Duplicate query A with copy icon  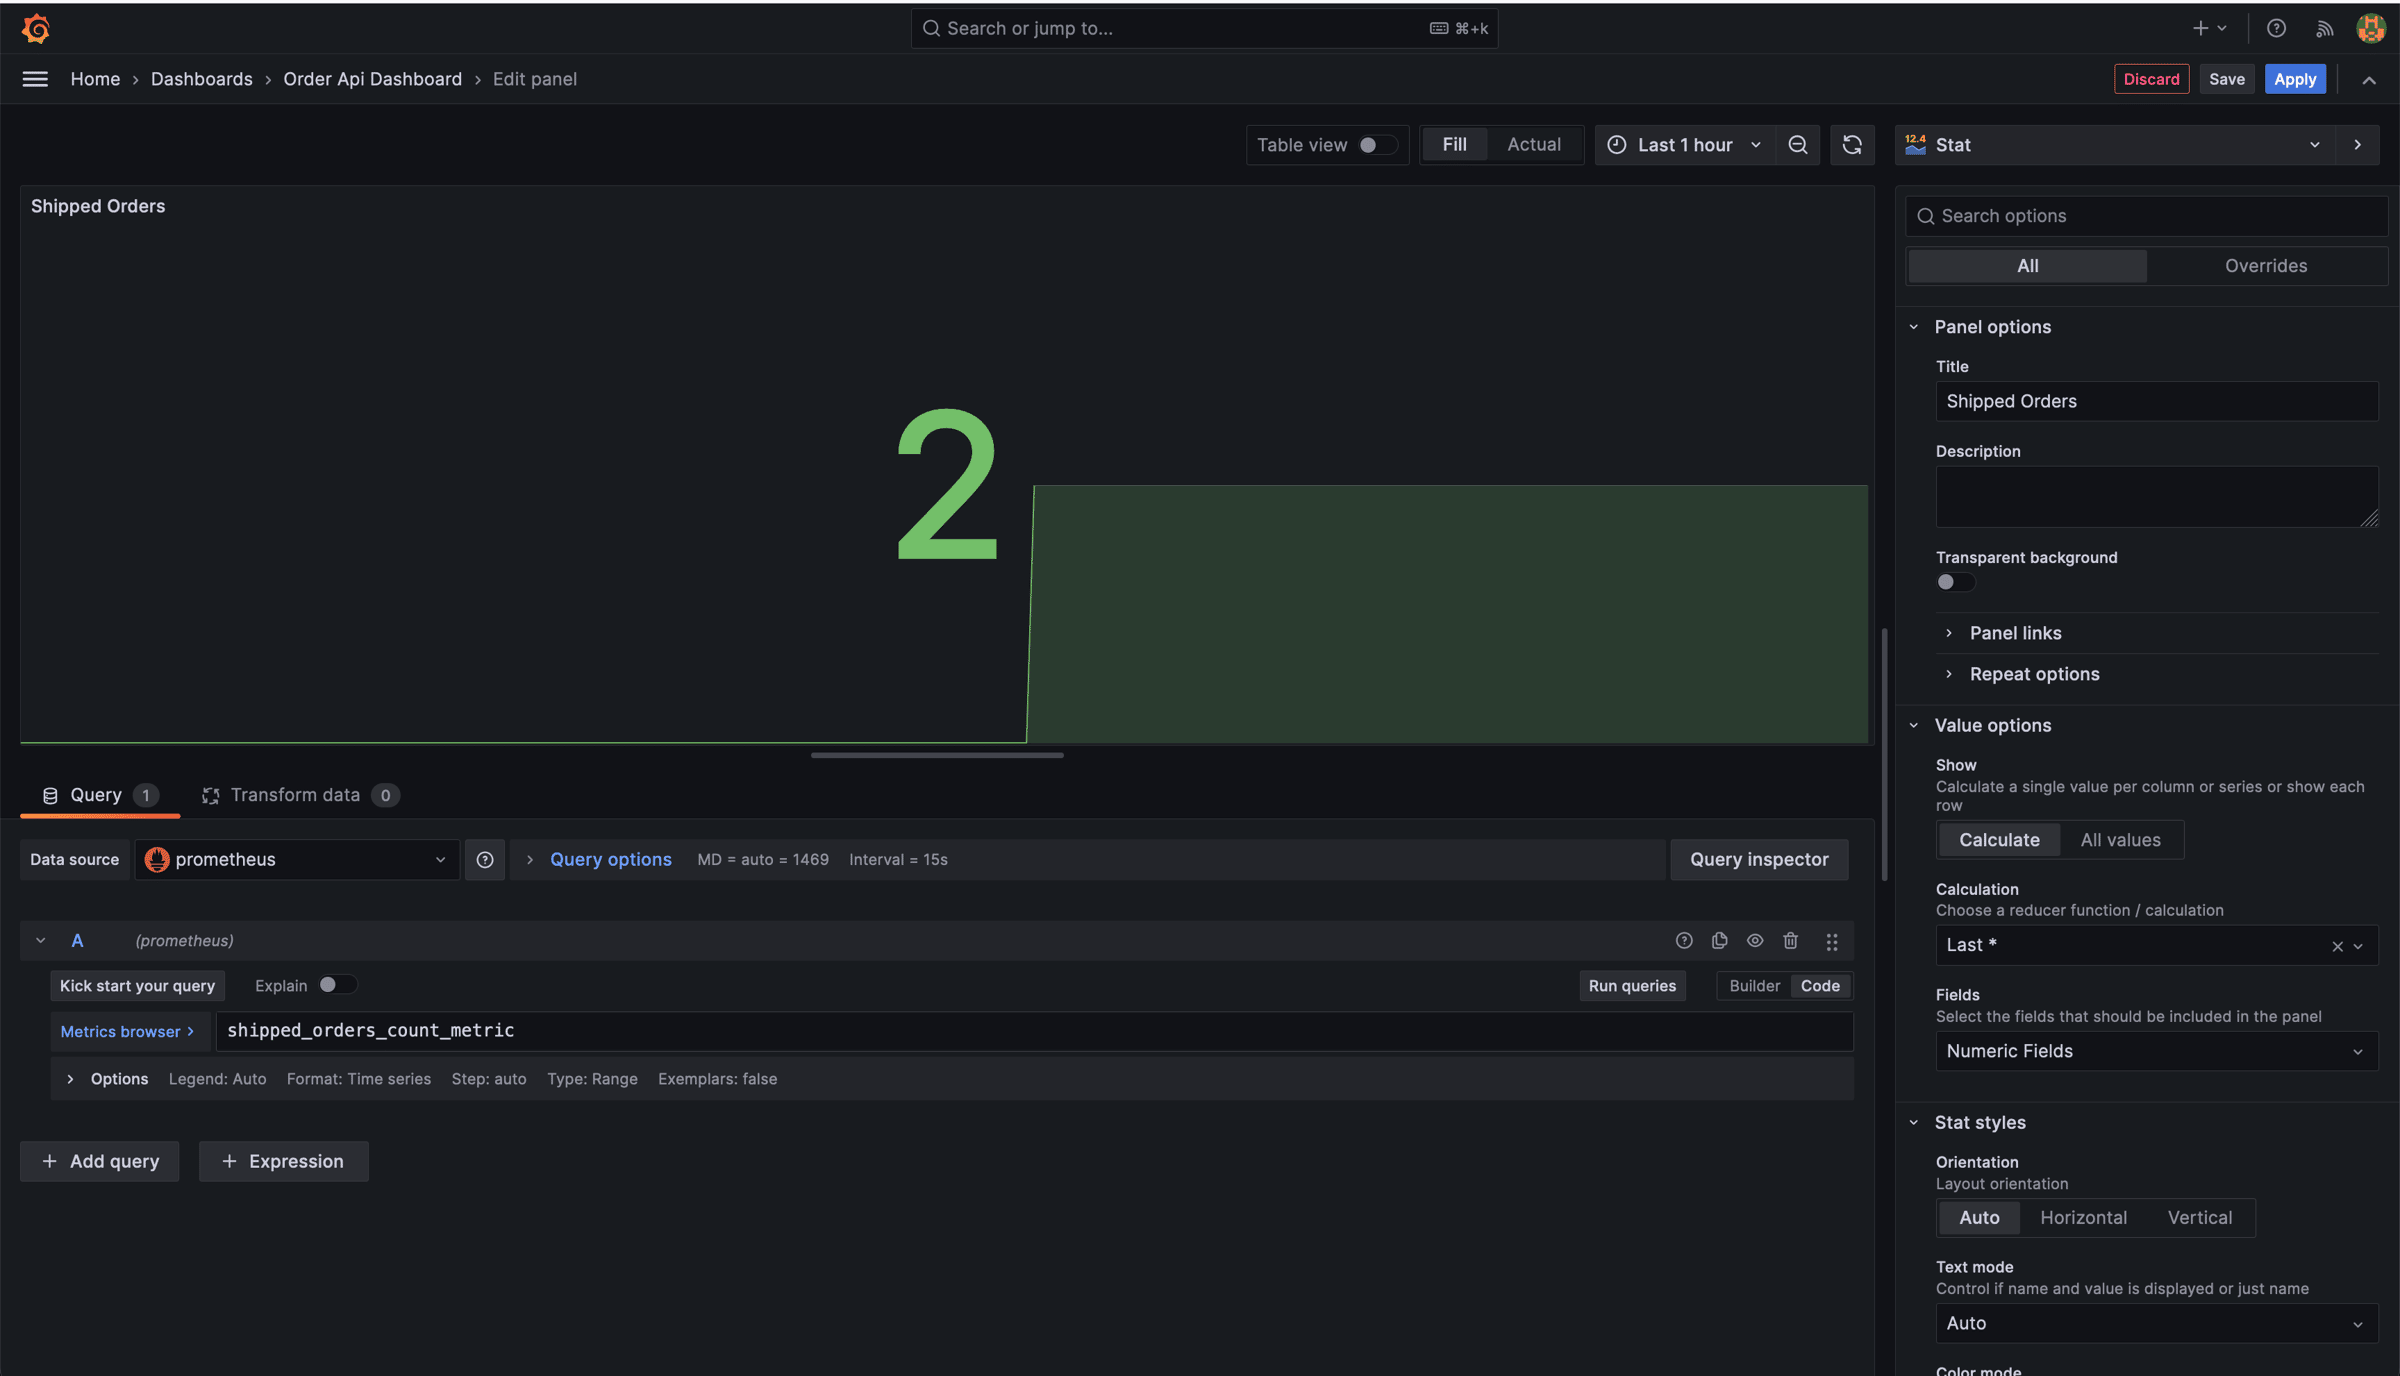[1719, 941]
